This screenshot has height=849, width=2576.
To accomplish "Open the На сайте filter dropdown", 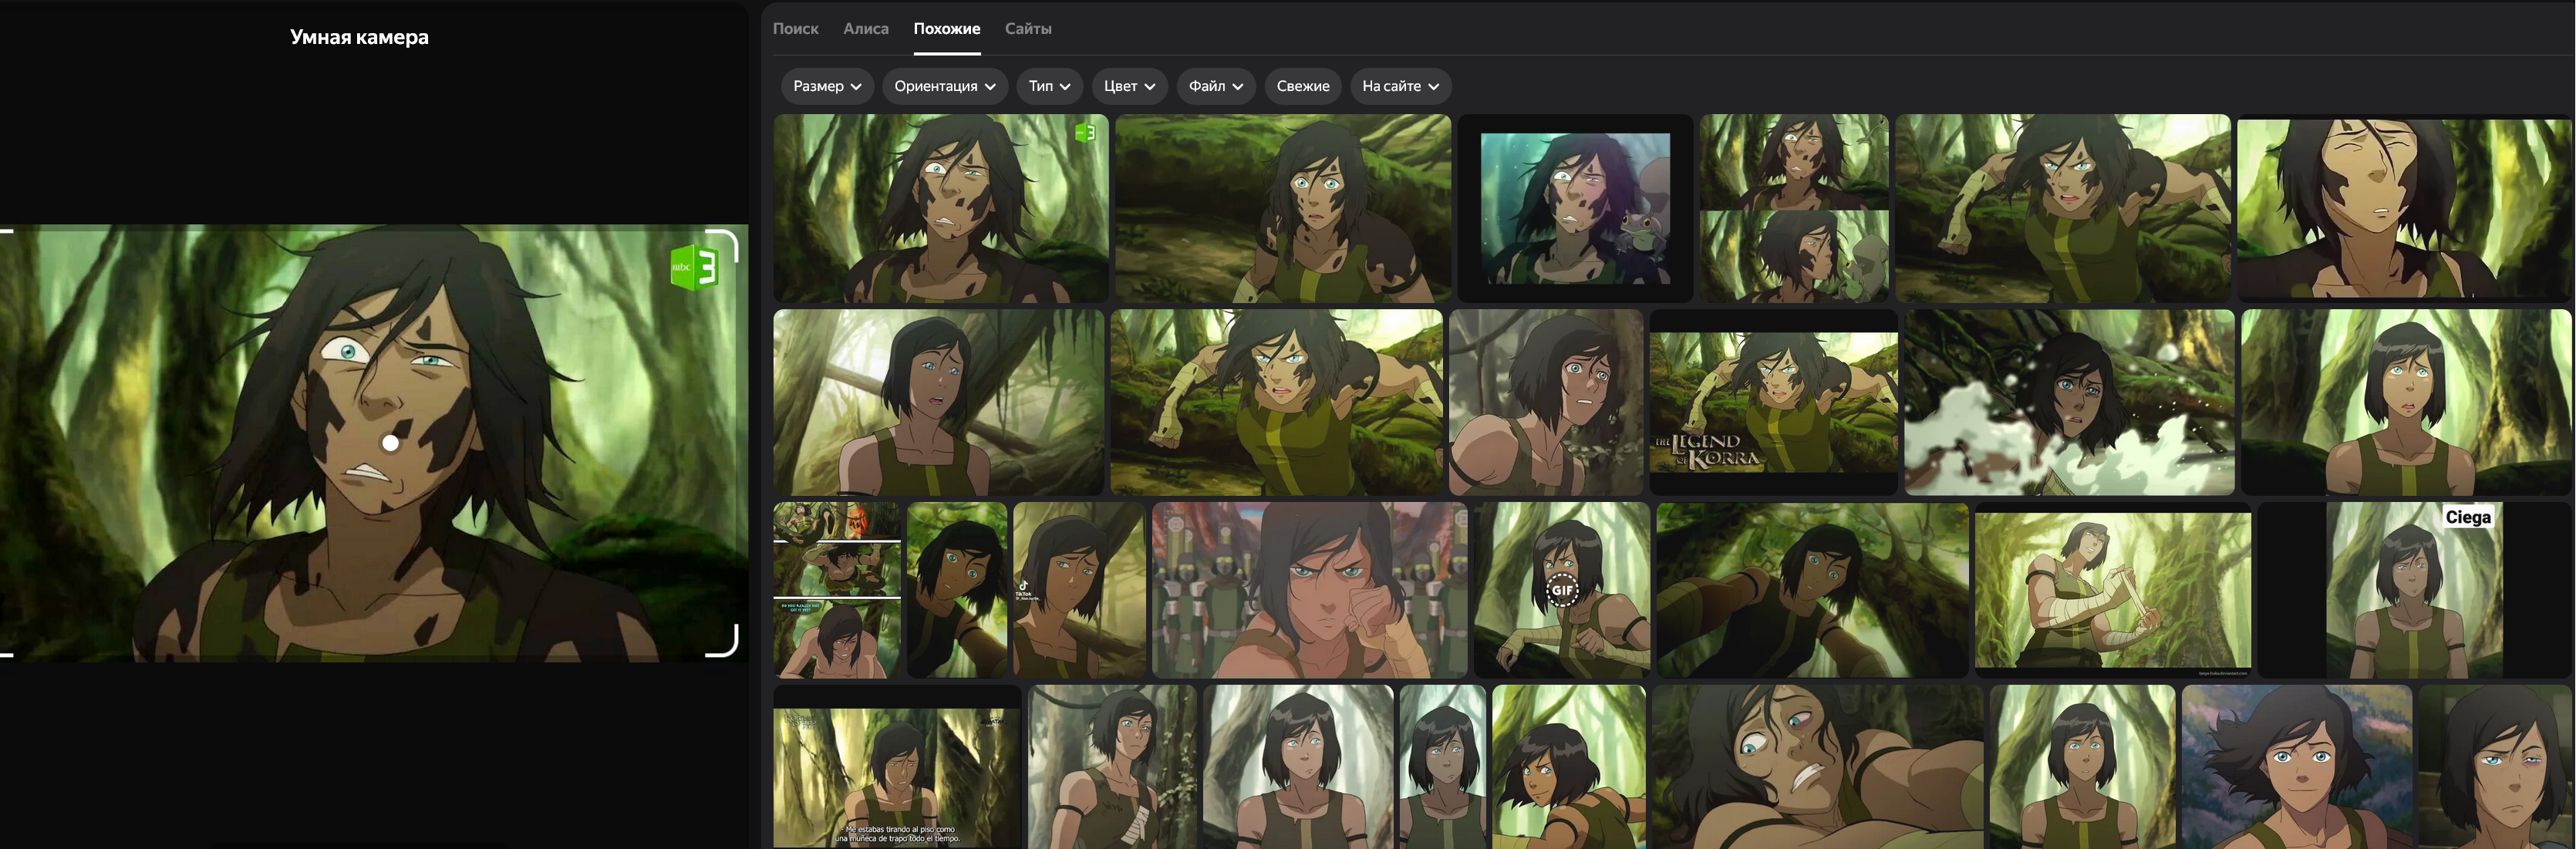I will click(1400, 86).
